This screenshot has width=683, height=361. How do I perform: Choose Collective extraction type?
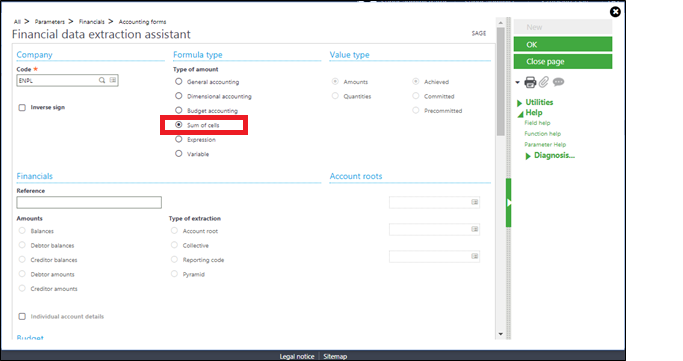[174, 245]
